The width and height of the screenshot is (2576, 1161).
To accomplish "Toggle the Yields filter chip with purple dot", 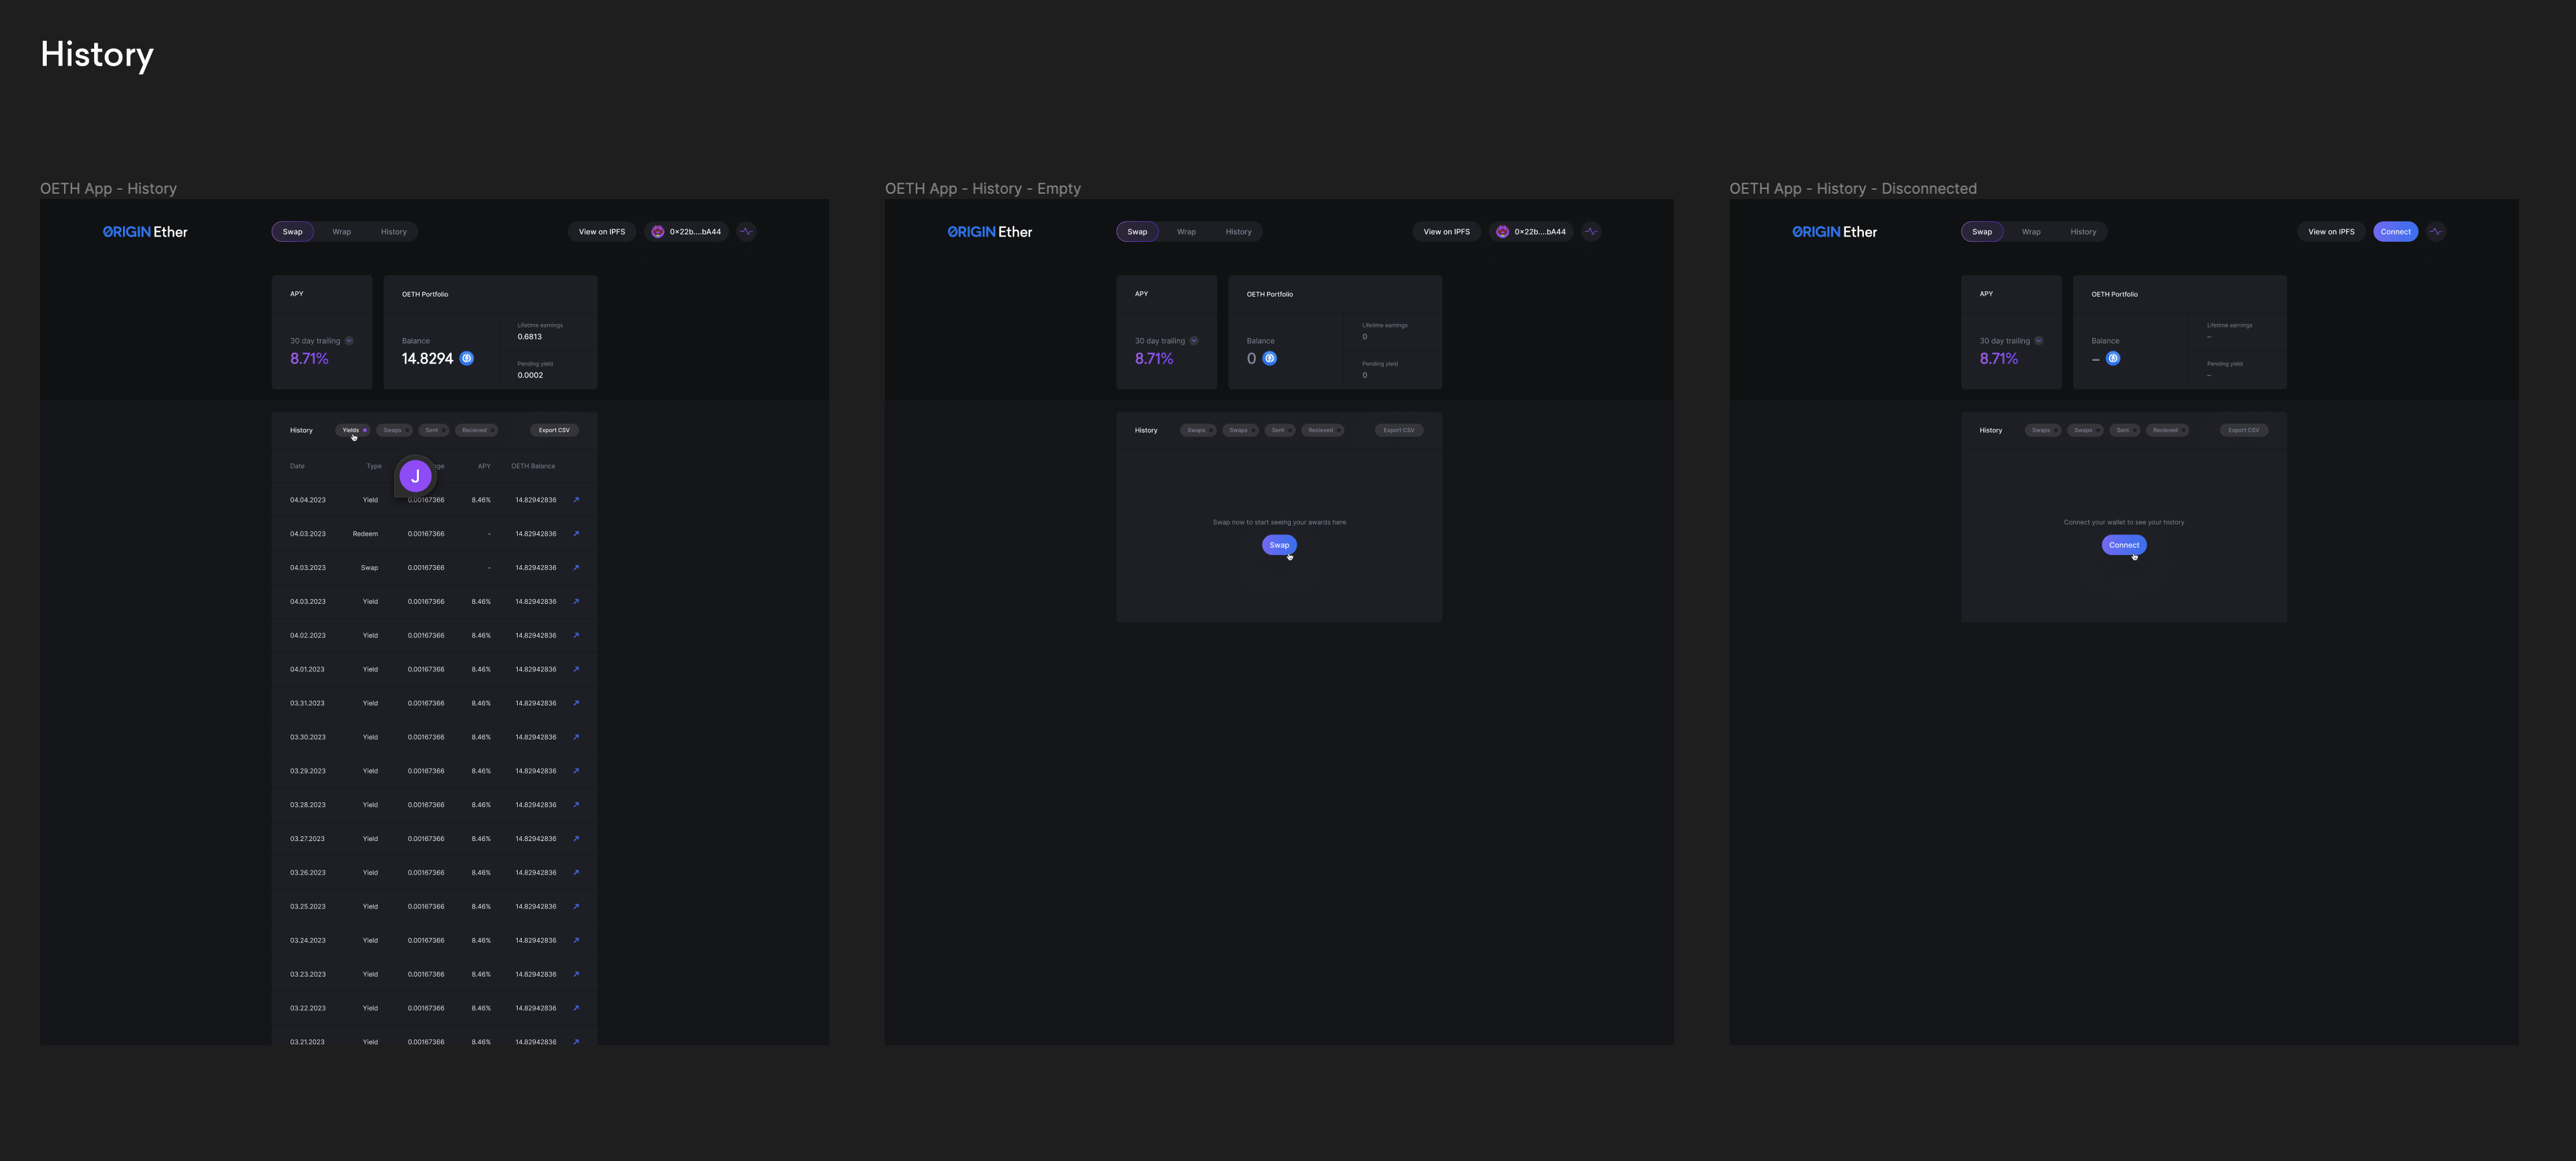I will click(353, 430).
